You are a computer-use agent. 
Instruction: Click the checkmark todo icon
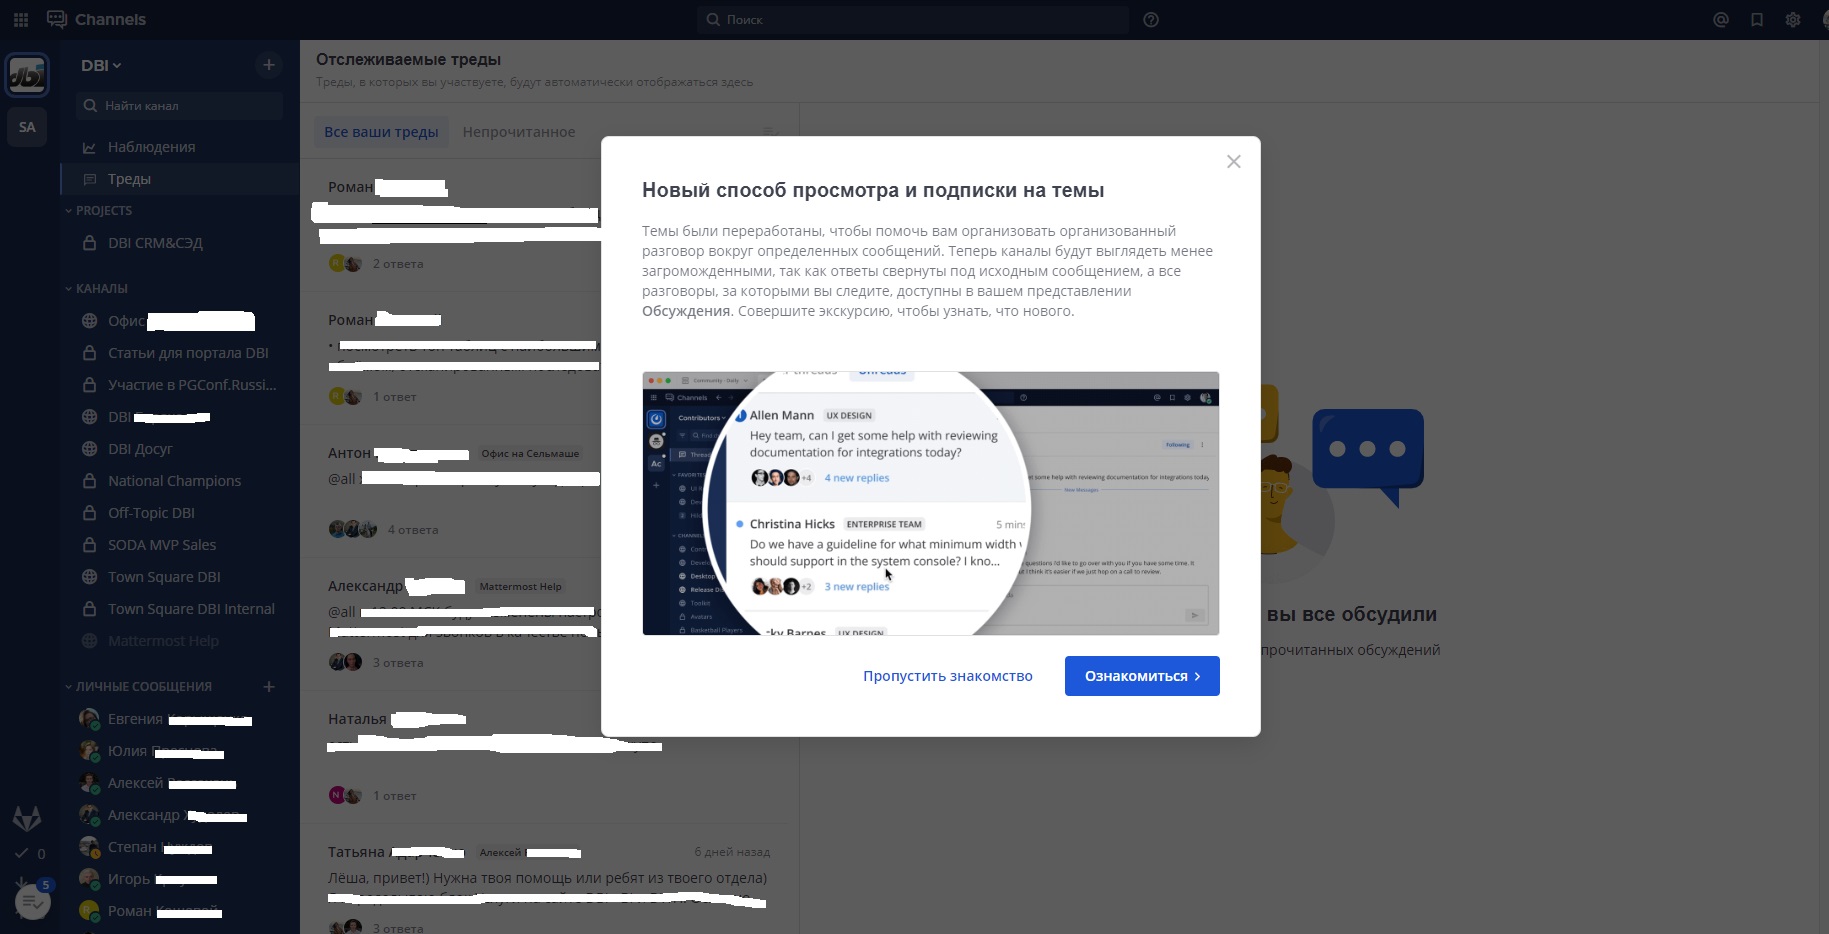click(22, 854)
